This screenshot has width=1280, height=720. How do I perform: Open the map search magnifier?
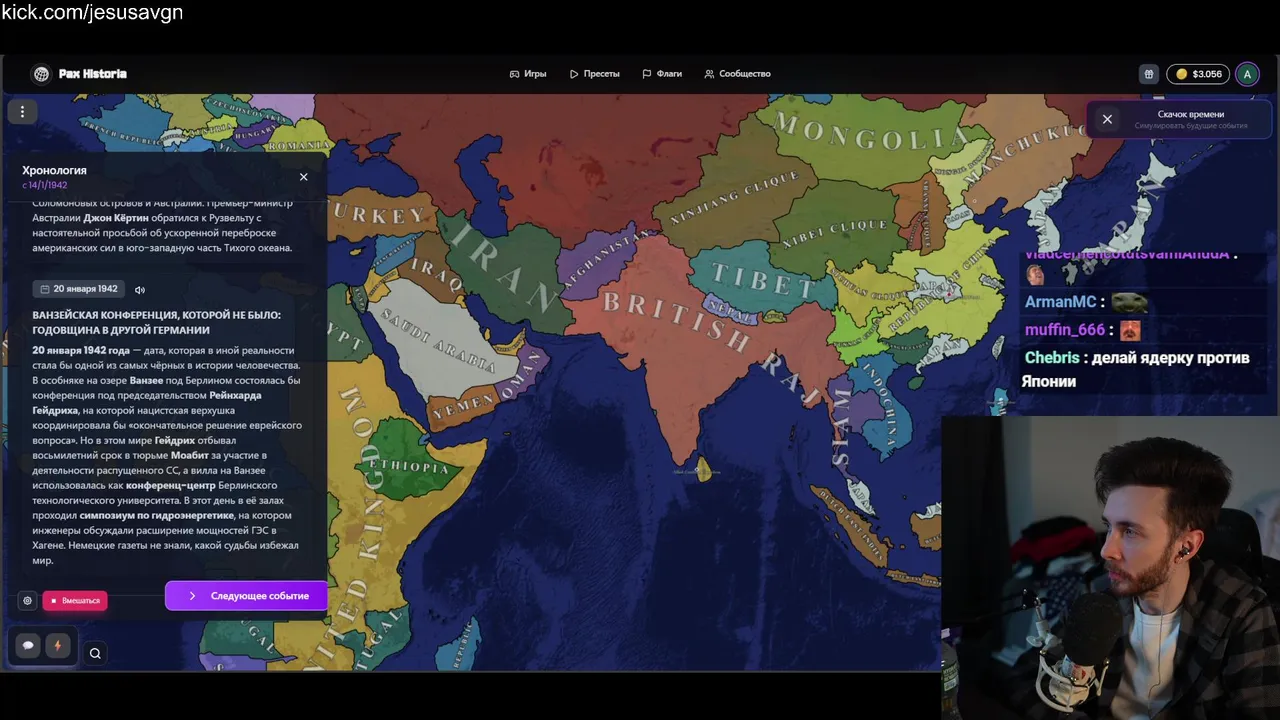pos(95,654)
